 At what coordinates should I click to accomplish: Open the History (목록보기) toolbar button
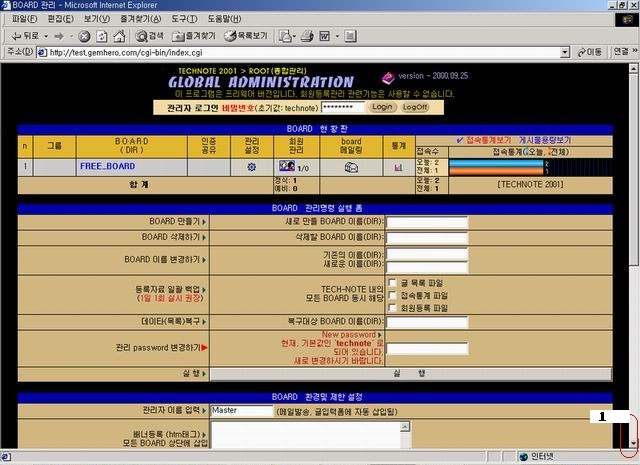(x=246, y=36)
